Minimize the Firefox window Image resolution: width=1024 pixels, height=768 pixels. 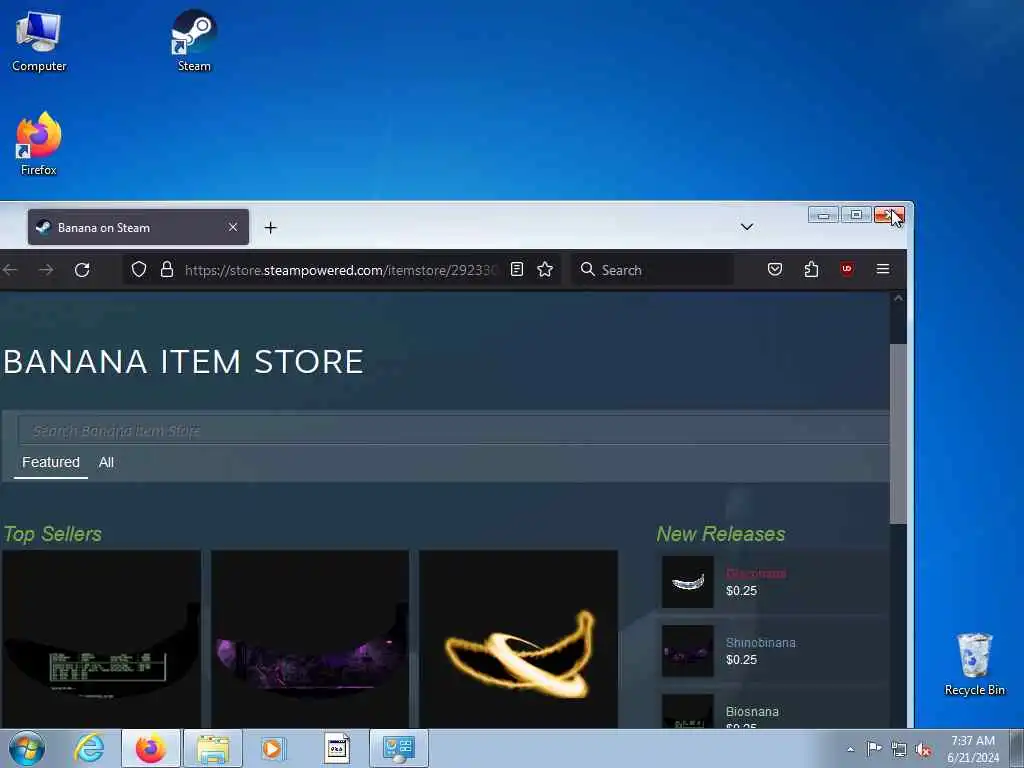(823, 215)
